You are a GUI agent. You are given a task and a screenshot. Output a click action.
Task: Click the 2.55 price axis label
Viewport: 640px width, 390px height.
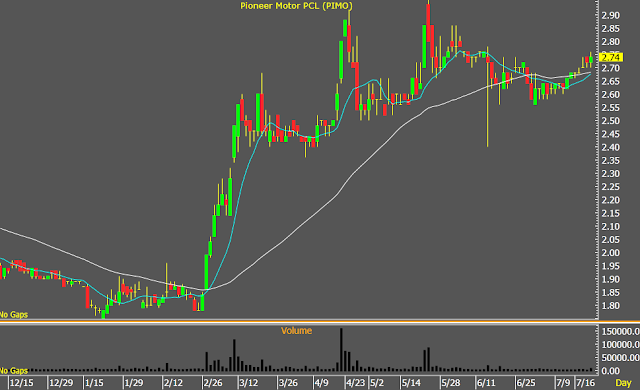pyautogui.click(x=610, y=108)
